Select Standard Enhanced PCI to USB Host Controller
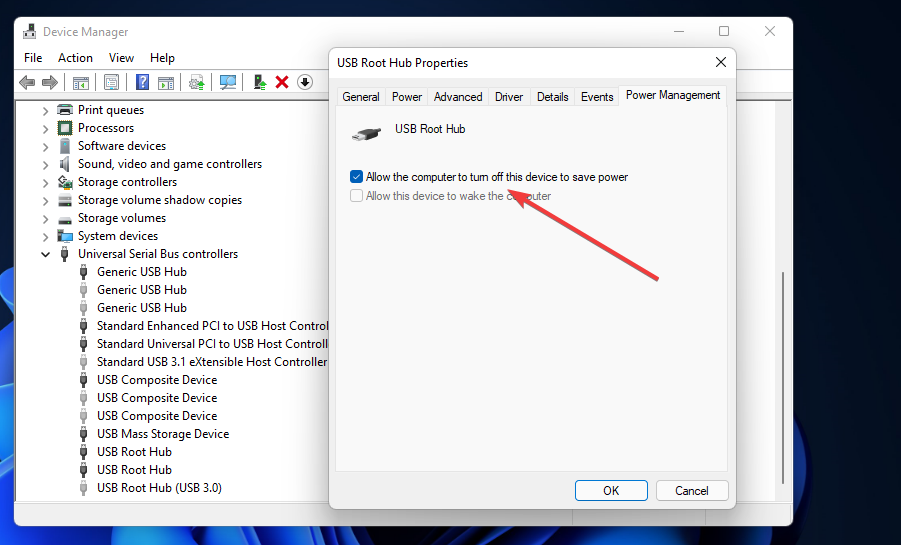Viewport: 901px width, 545px height. point(213,326)
